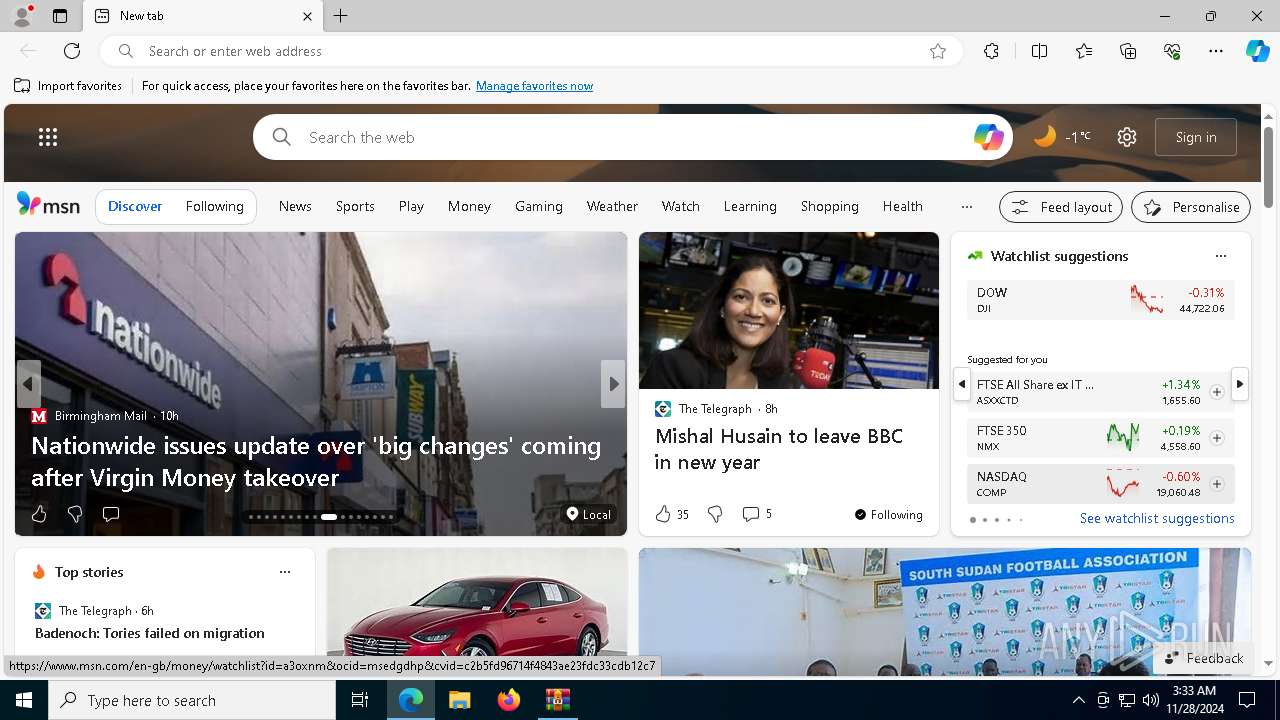
Task: Click the Sign in button
Action: tap(1196, 137)
